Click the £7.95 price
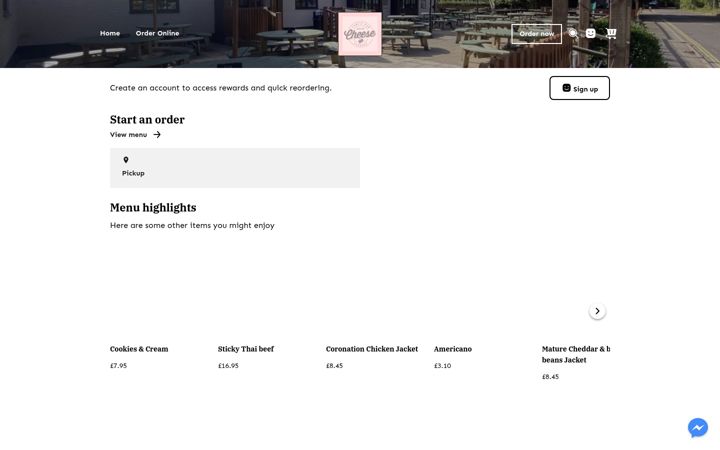Viewport: 720px width, 450px height. pos(118,366)
